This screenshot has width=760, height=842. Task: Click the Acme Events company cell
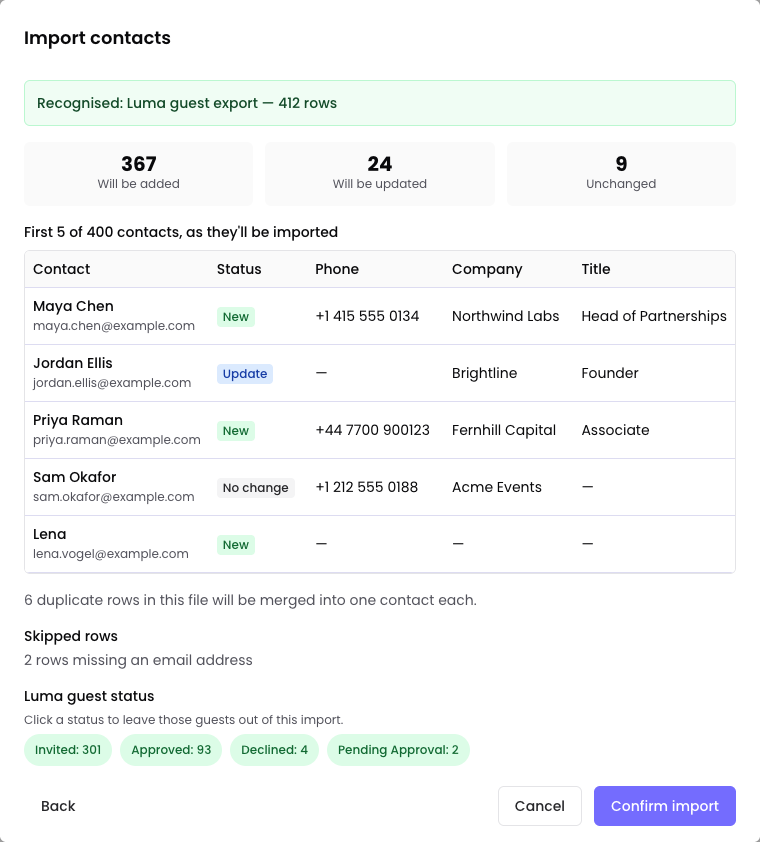pos(497,487)
